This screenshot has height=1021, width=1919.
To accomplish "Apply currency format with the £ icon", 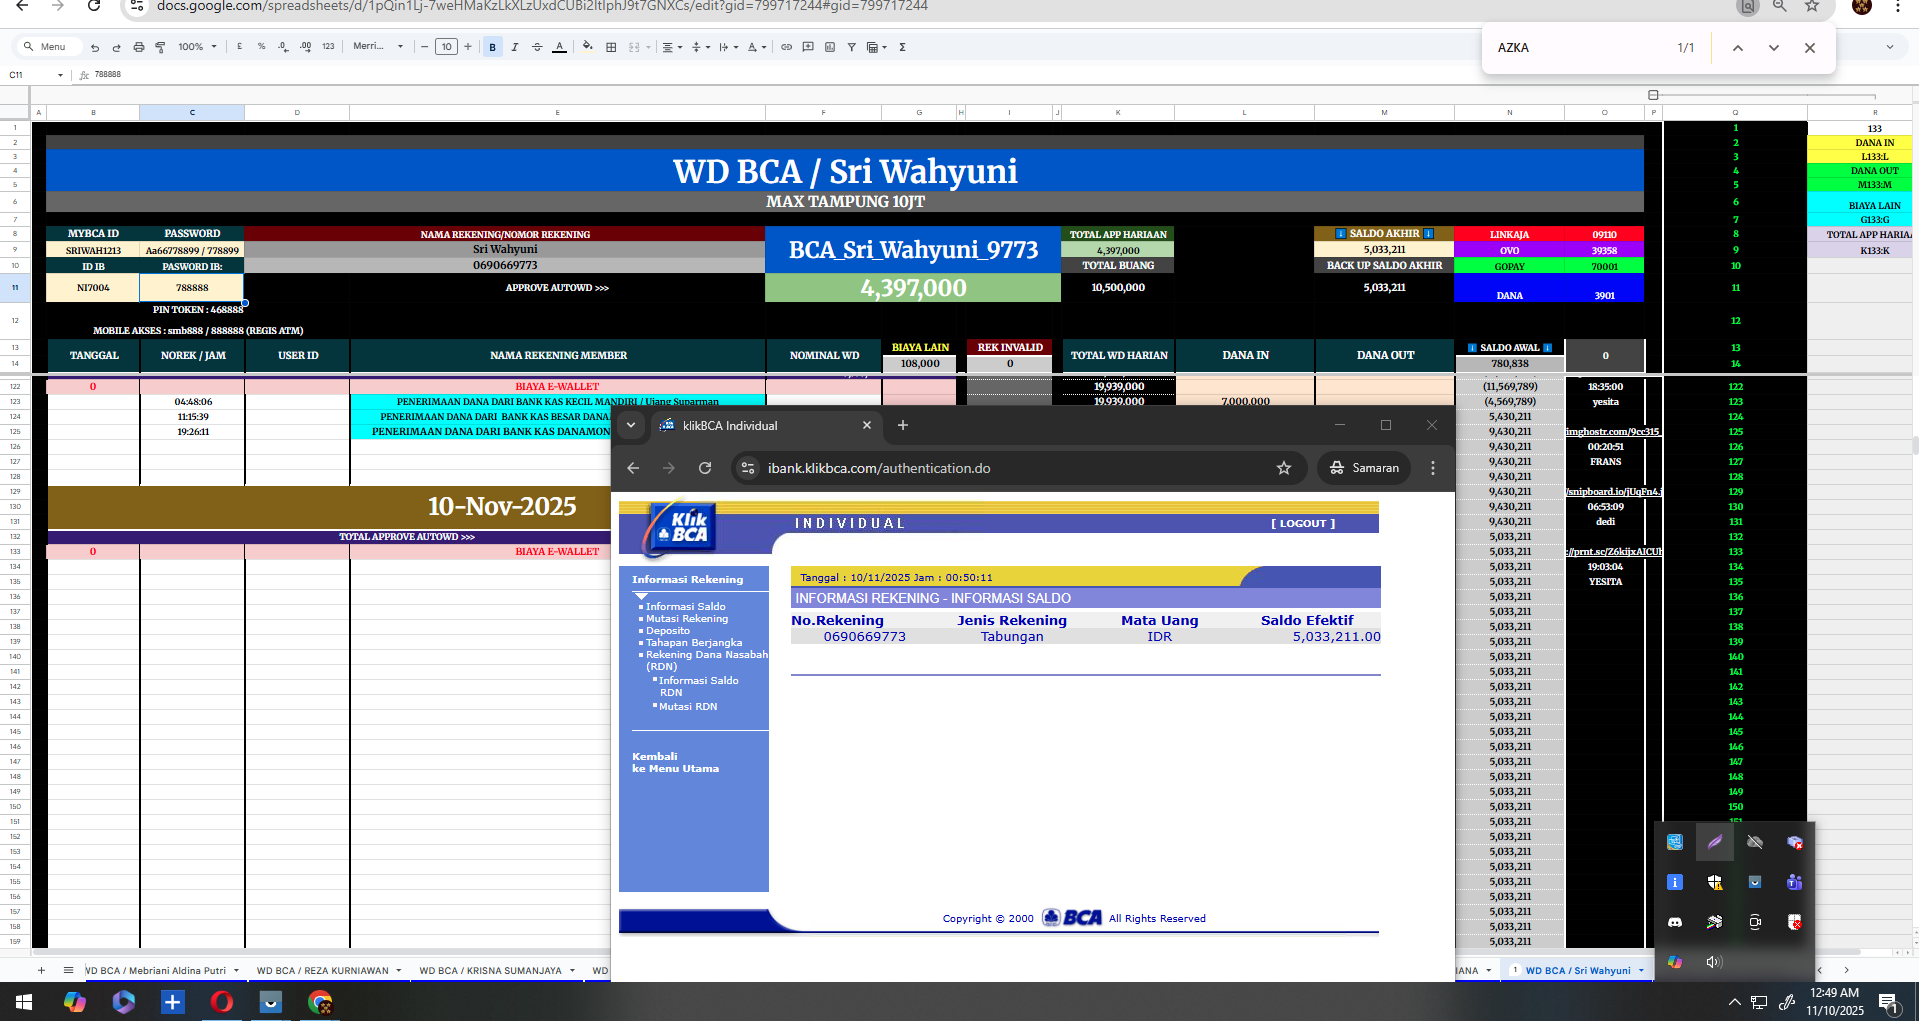I will coord(239,47).
